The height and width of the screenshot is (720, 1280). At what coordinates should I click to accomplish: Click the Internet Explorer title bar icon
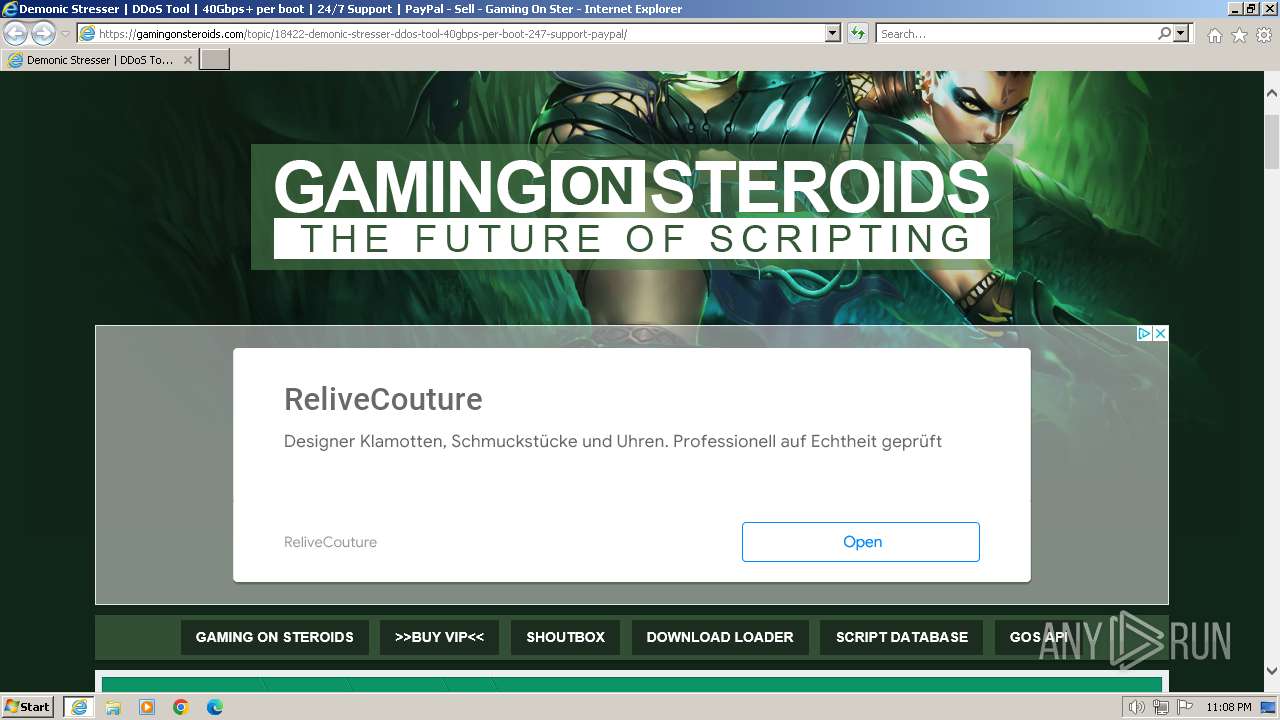click(10, 9)
